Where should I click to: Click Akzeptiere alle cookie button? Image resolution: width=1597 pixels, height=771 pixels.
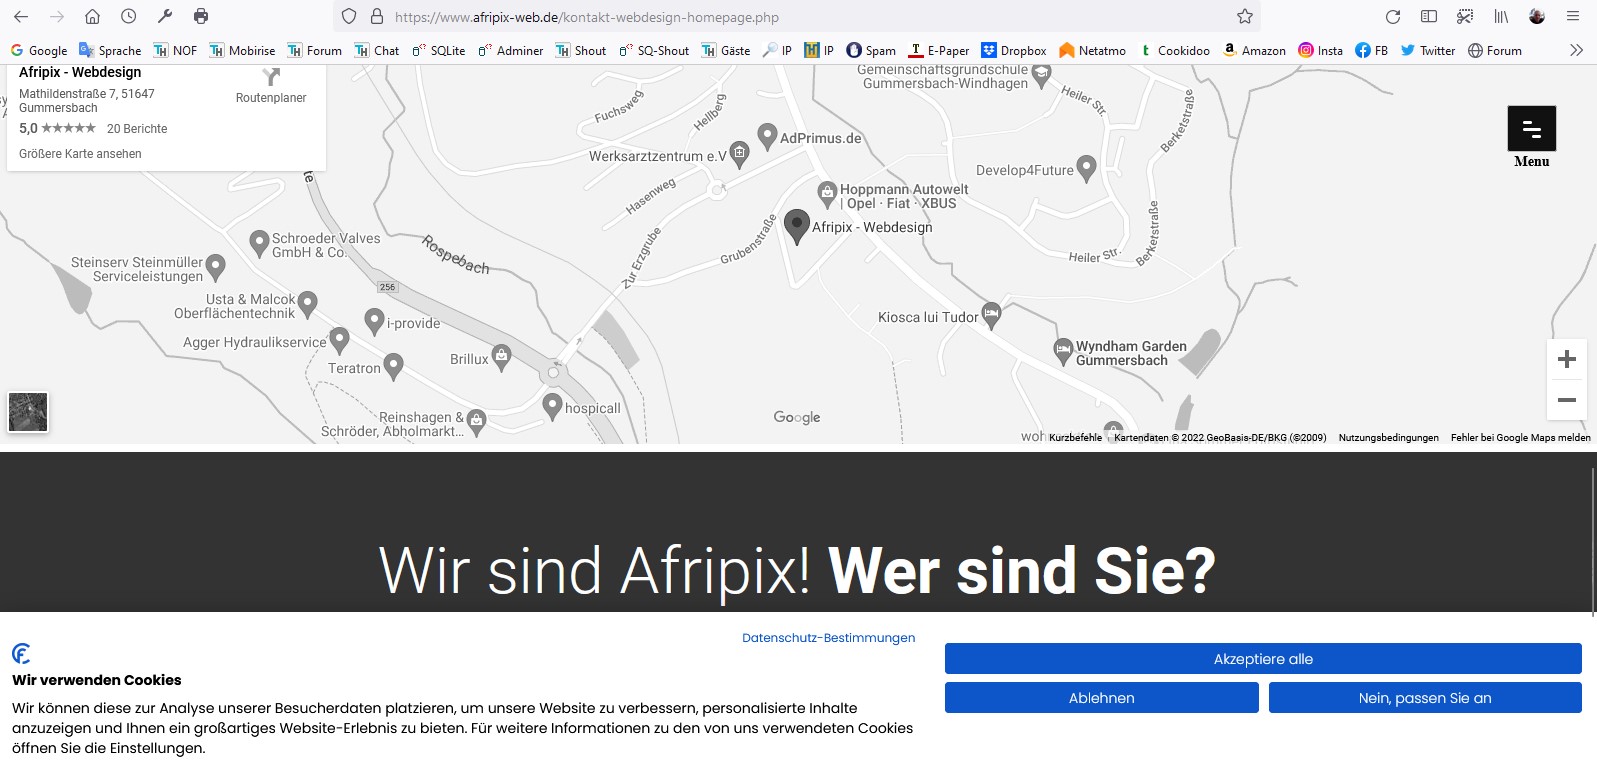(x=1262, y=659)
